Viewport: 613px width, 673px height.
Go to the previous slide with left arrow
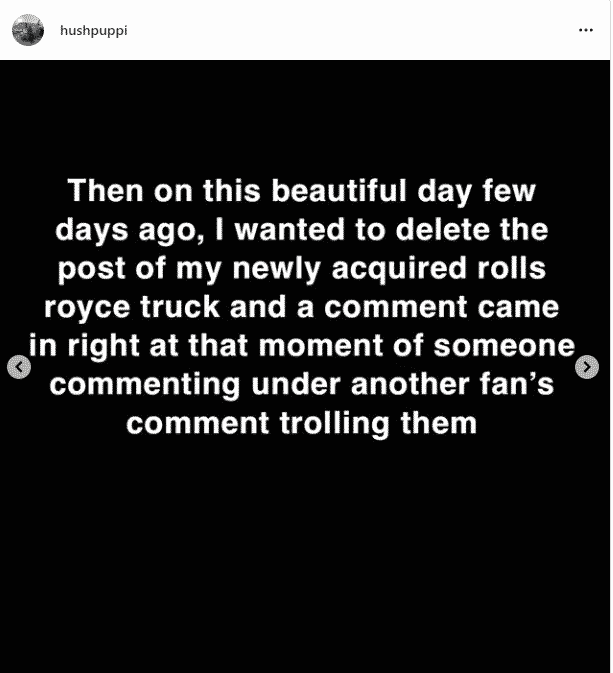(x=18, y=367)
